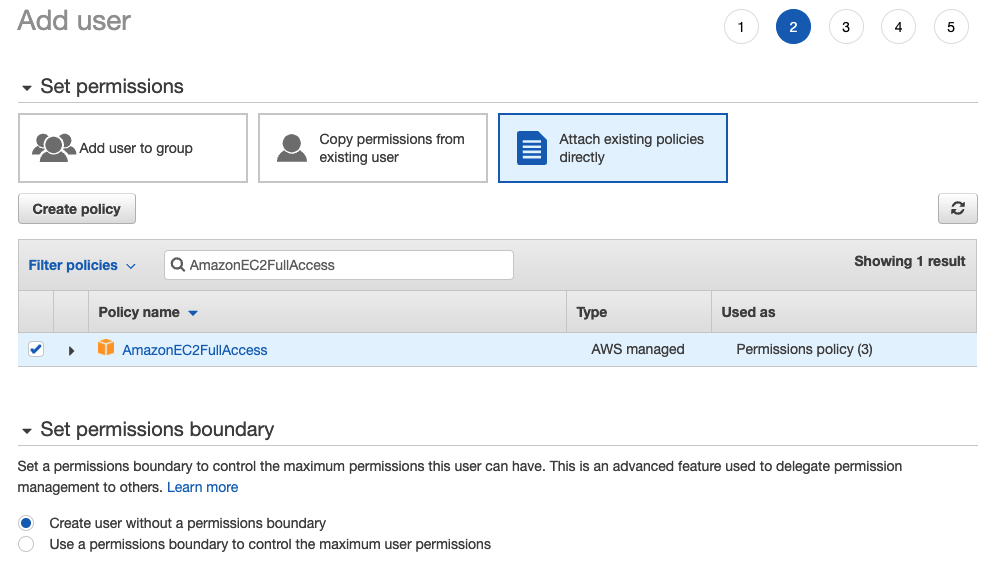Select Create user without a permissions boundary
Viewport: 996px width, 570px height.
[x=27, y=523]
